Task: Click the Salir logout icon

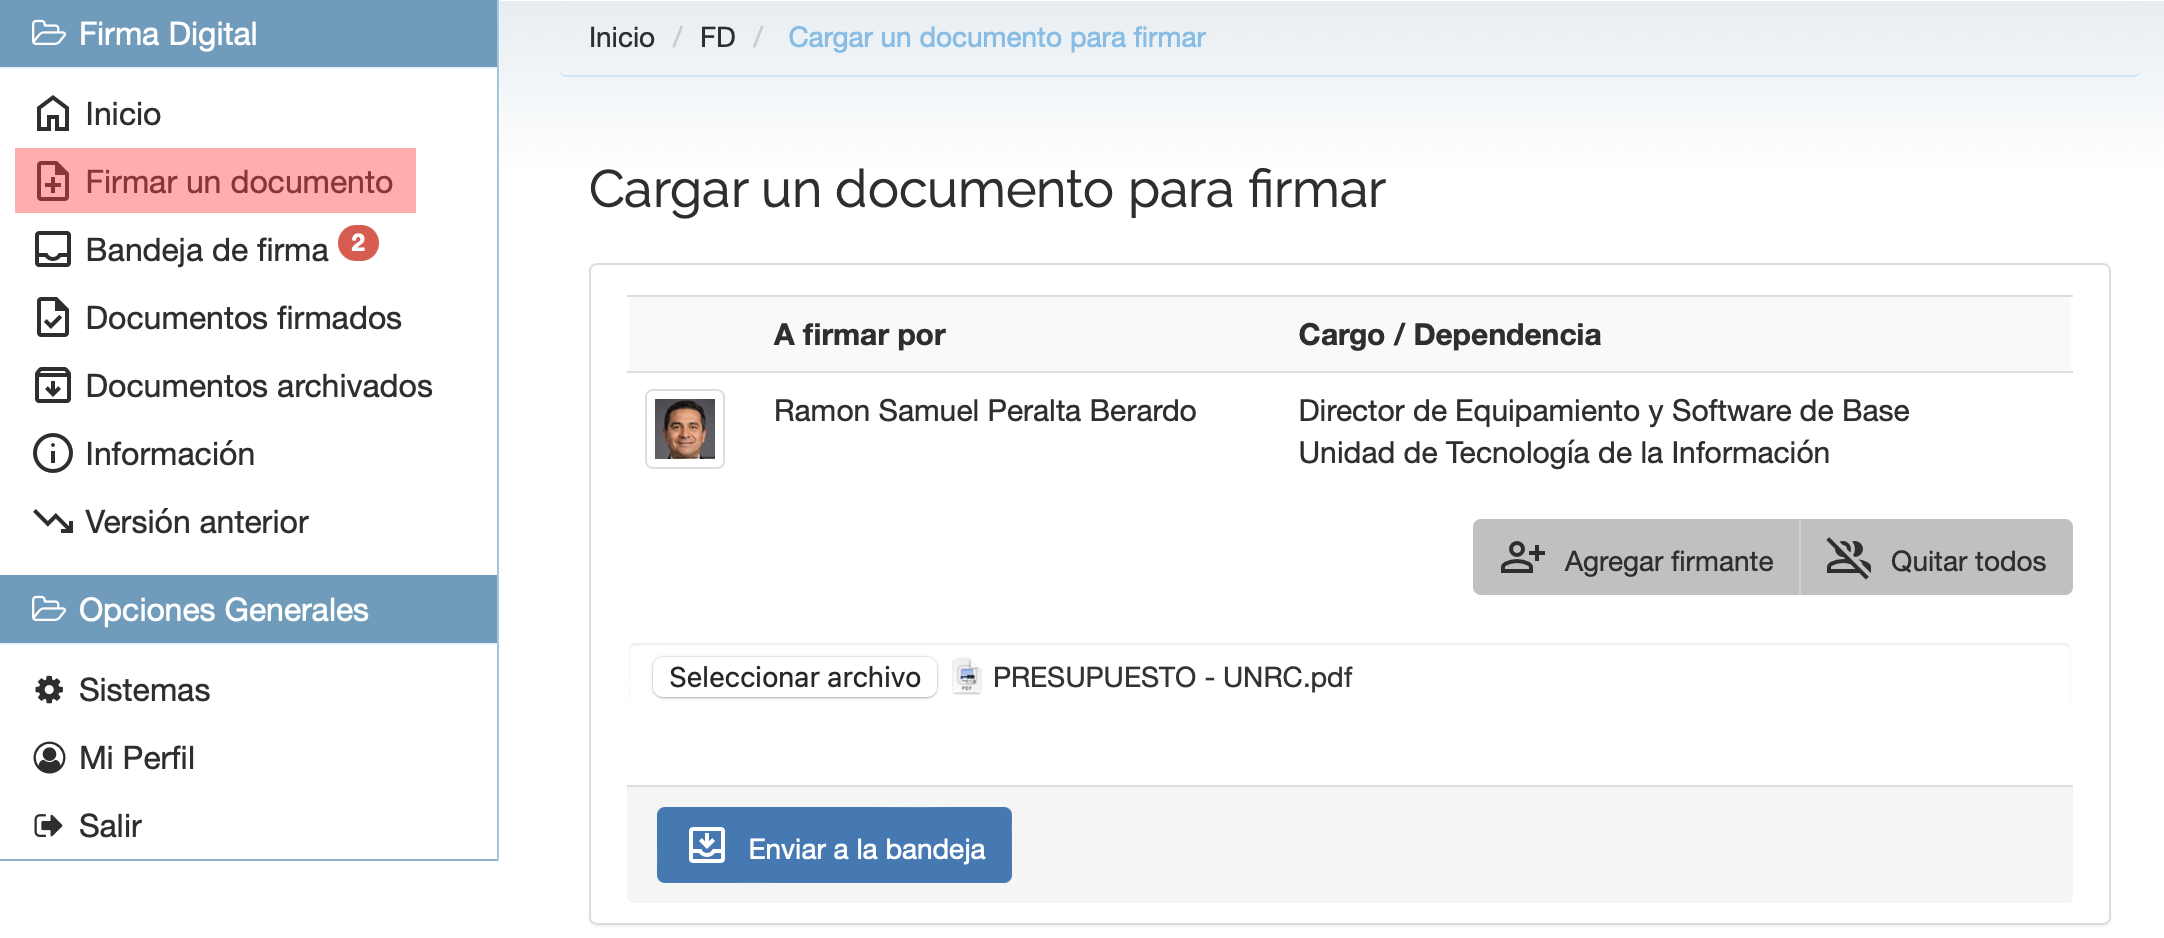Action: pos(49,824)
